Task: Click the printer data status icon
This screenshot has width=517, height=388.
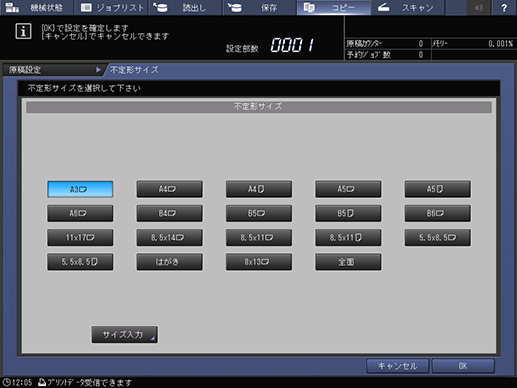Action: (42, 382)
